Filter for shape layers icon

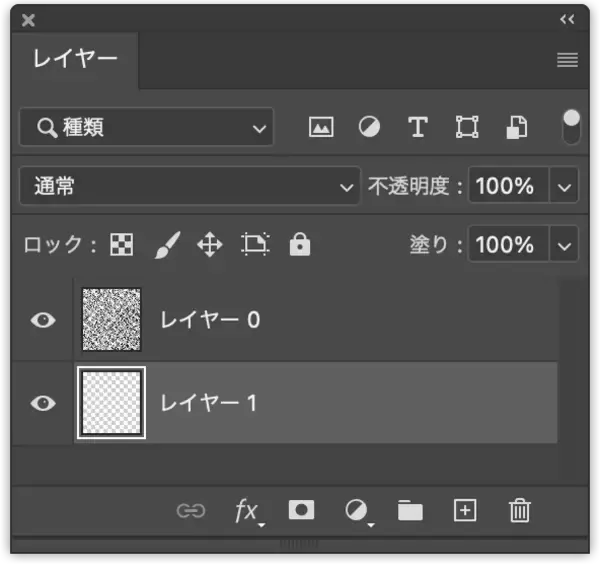[x=467, y=127]
